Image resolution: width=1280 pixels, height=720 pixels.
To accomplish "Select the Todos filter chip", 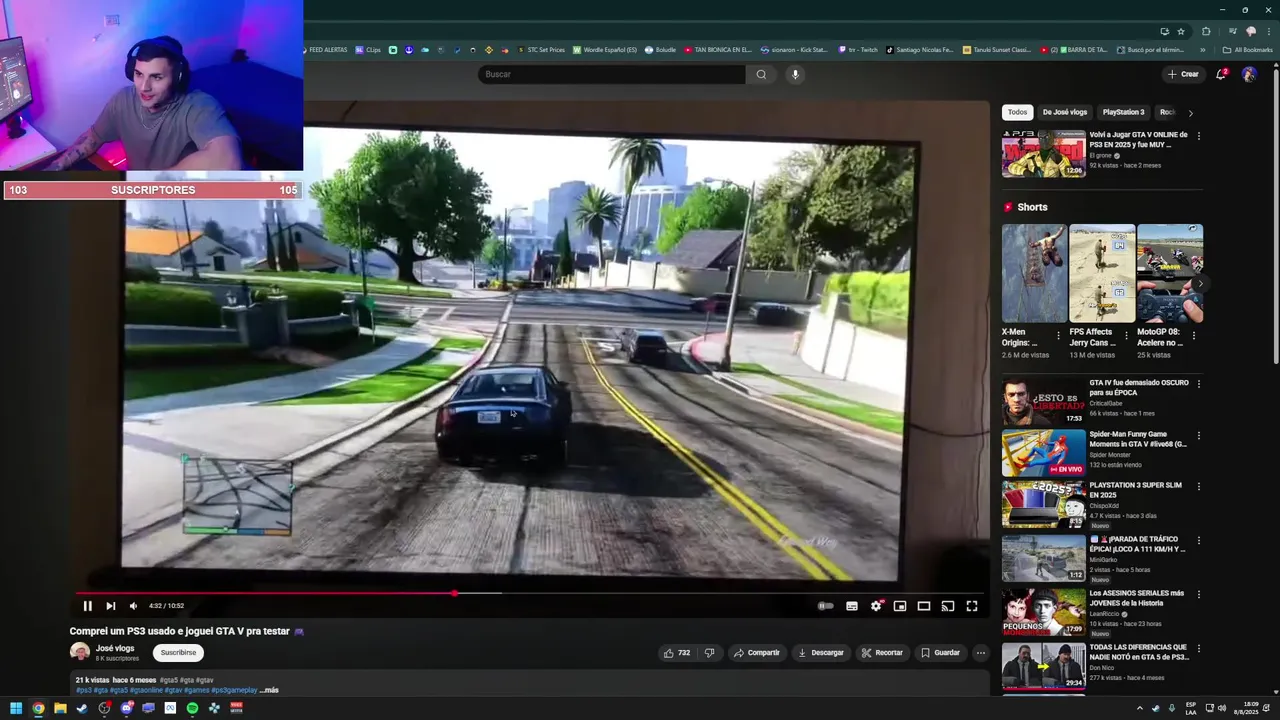I will (x=1017, y=112).
